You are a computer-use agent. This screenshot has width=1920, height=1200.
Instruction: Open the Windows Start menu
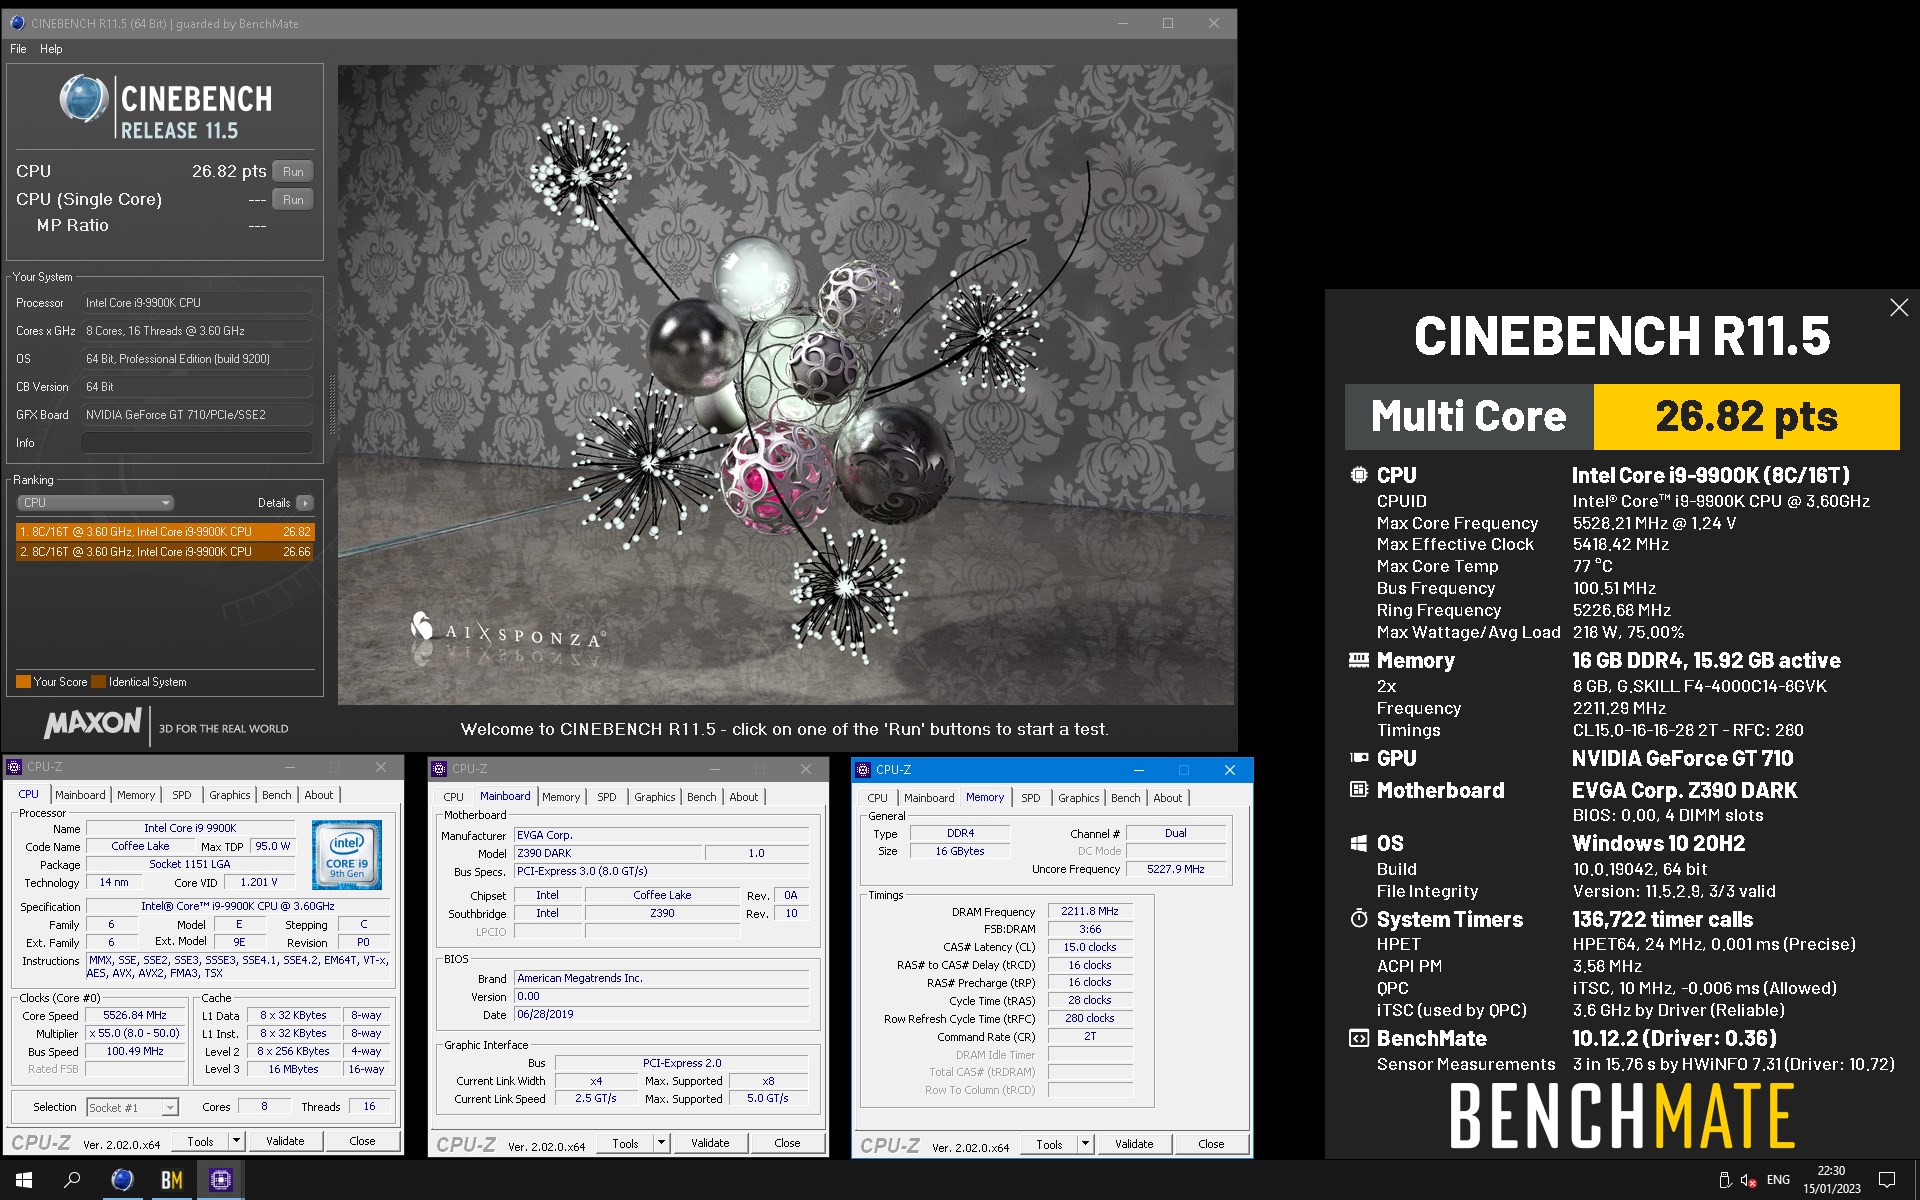(x=24, y=1180)
